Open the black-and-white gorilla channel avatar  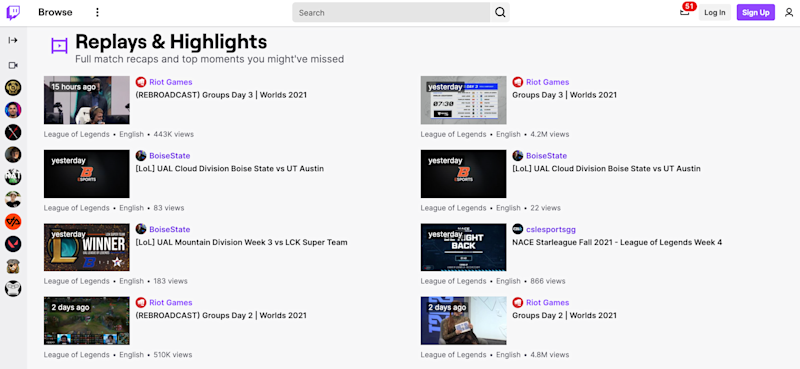[13, 288]
